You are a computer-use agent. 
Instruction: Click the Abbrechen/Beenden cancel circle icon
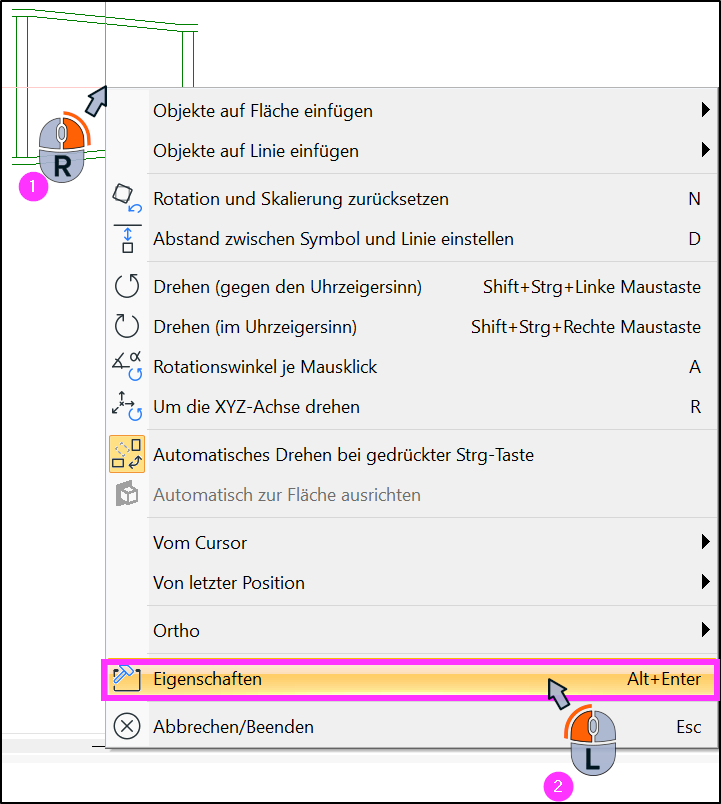click(x=127, y=726)
